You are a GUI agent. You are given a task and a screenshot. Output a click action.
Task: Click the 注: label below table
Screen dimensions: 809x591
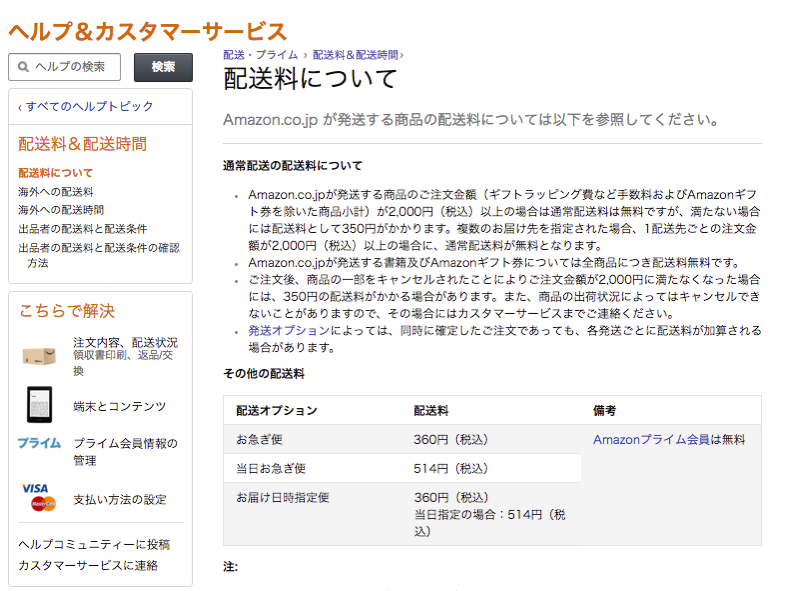(x=231, y=567)
